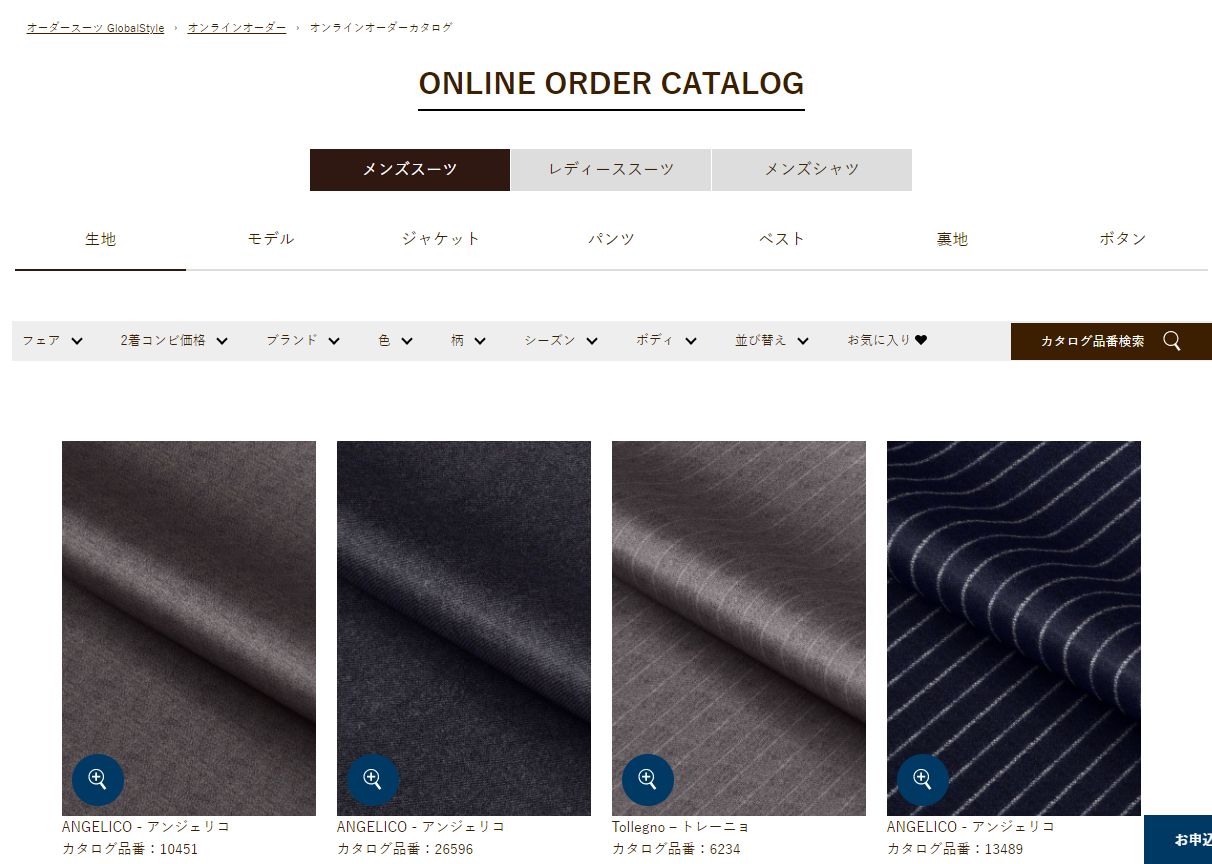
Task: Enlarge the Tollegno 6234 fabric via magnifier icon
Action: (x=648, y=780)
